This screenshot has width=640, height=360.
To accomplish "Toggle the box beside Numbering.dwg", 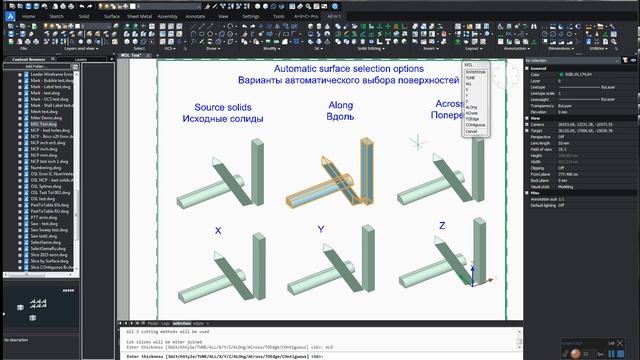I will (x=20, y=168).
